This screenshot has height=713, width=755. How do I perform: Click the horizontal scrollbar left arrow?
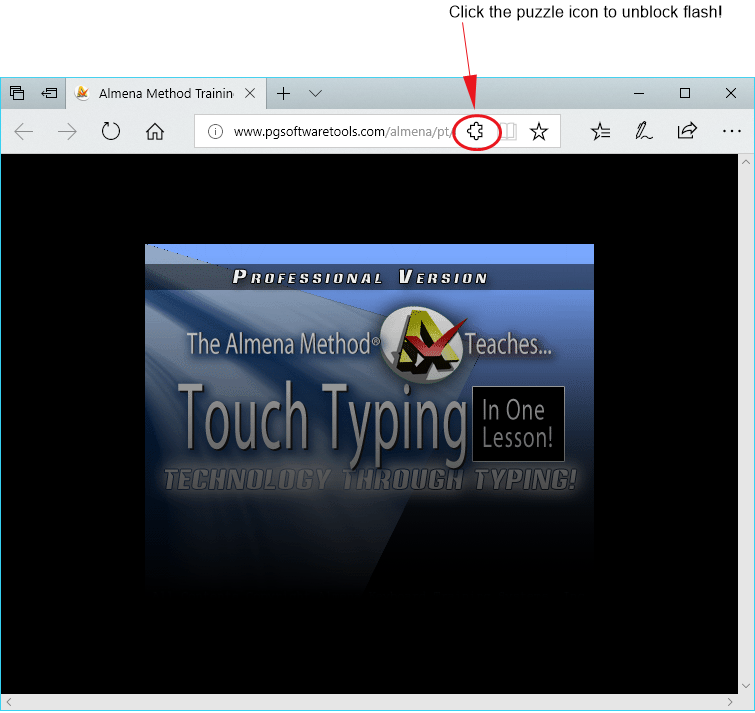[9, 702]
